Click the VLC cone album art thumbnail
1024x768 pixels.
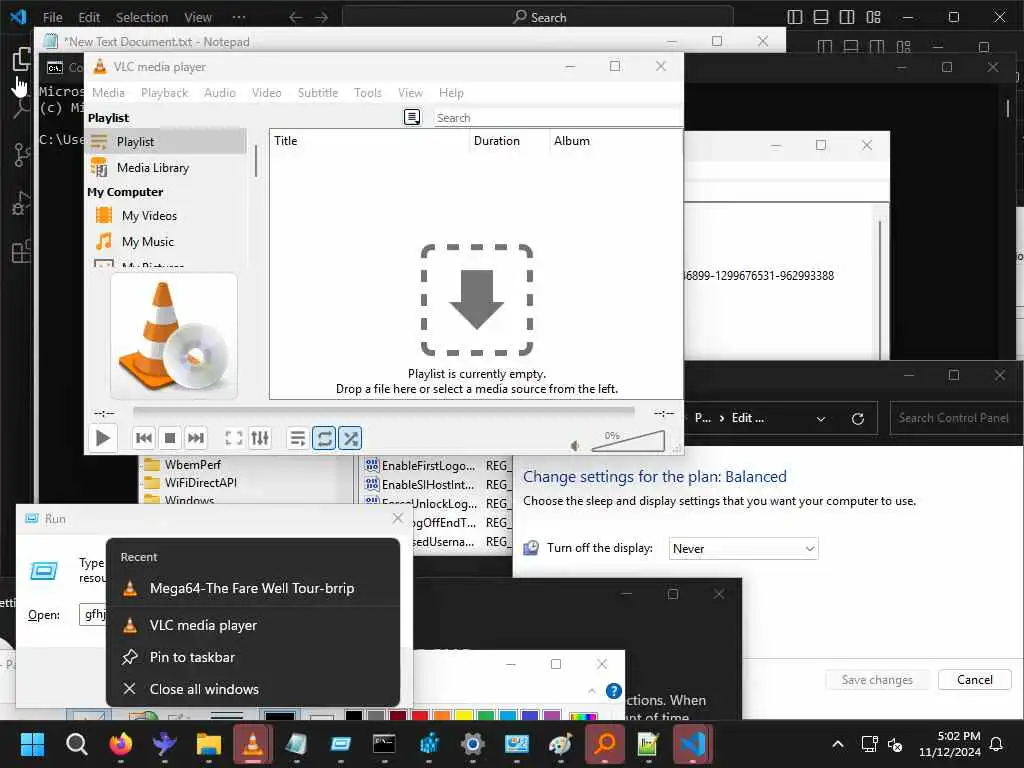coord(174,336)
